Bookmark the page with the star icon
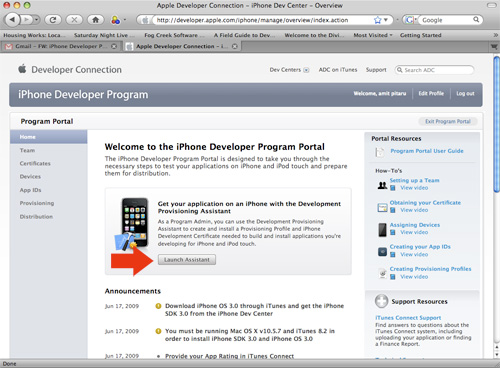The width and height of the screenshot is (500, 368). (377, 20)
